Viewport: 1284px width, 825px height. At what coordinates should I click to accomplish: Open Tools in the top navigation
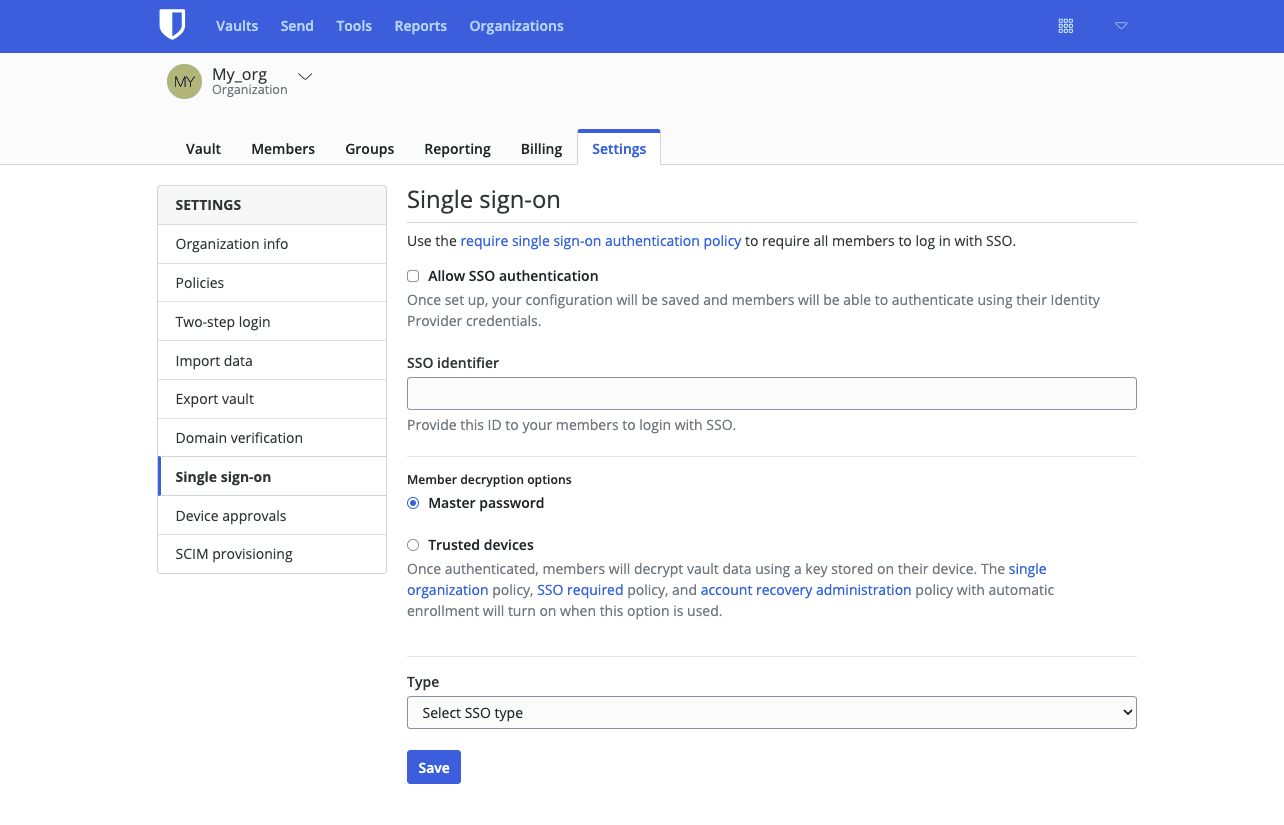pos(354,26)
